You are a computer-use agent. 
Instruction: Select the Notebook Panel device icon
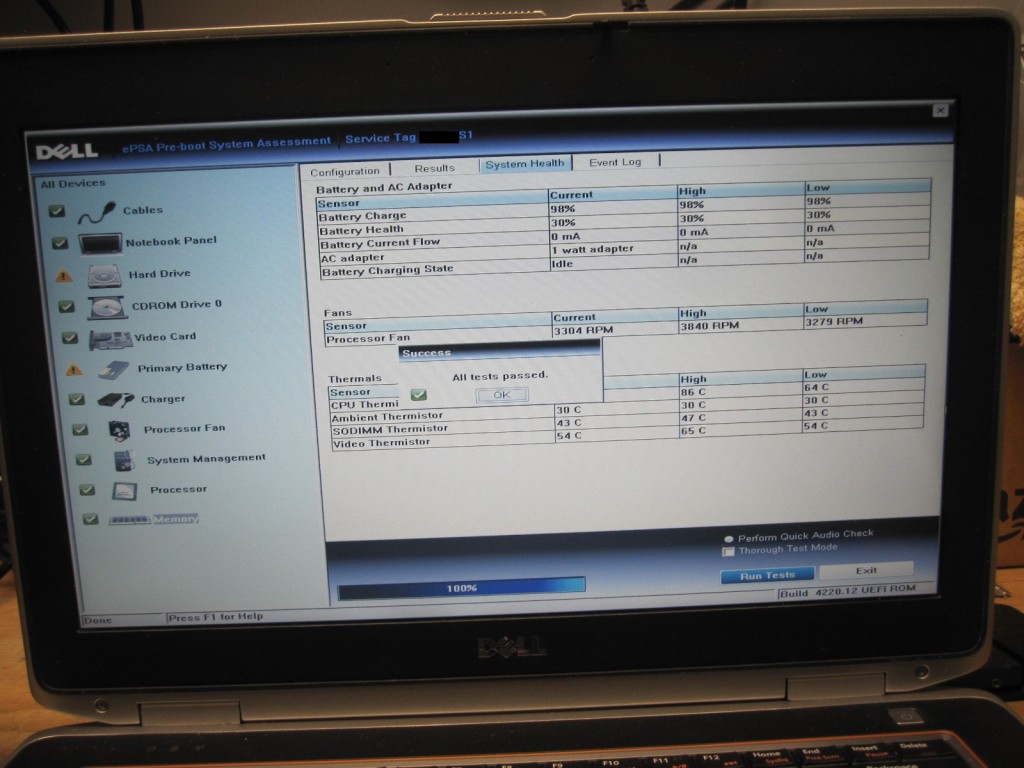point(100,244)
